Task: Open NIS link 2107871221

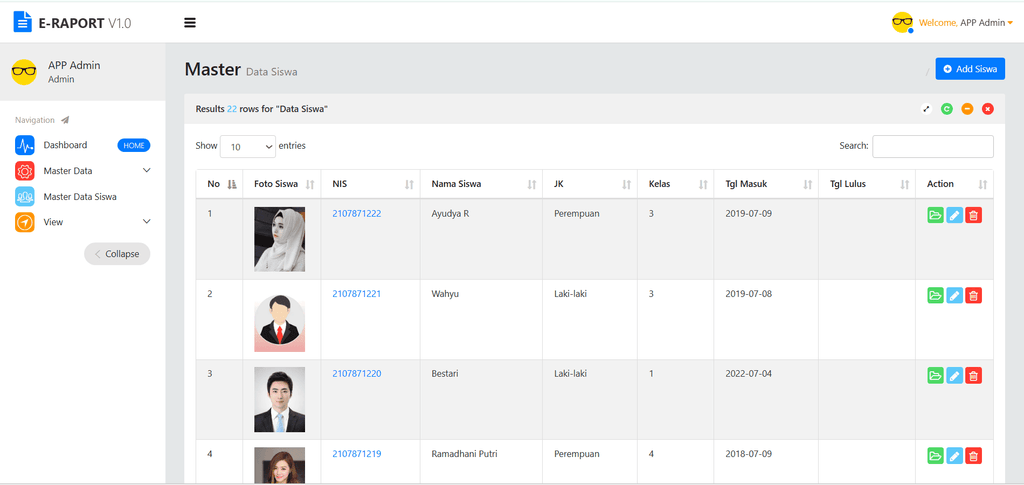Action: tap(357, 294)
